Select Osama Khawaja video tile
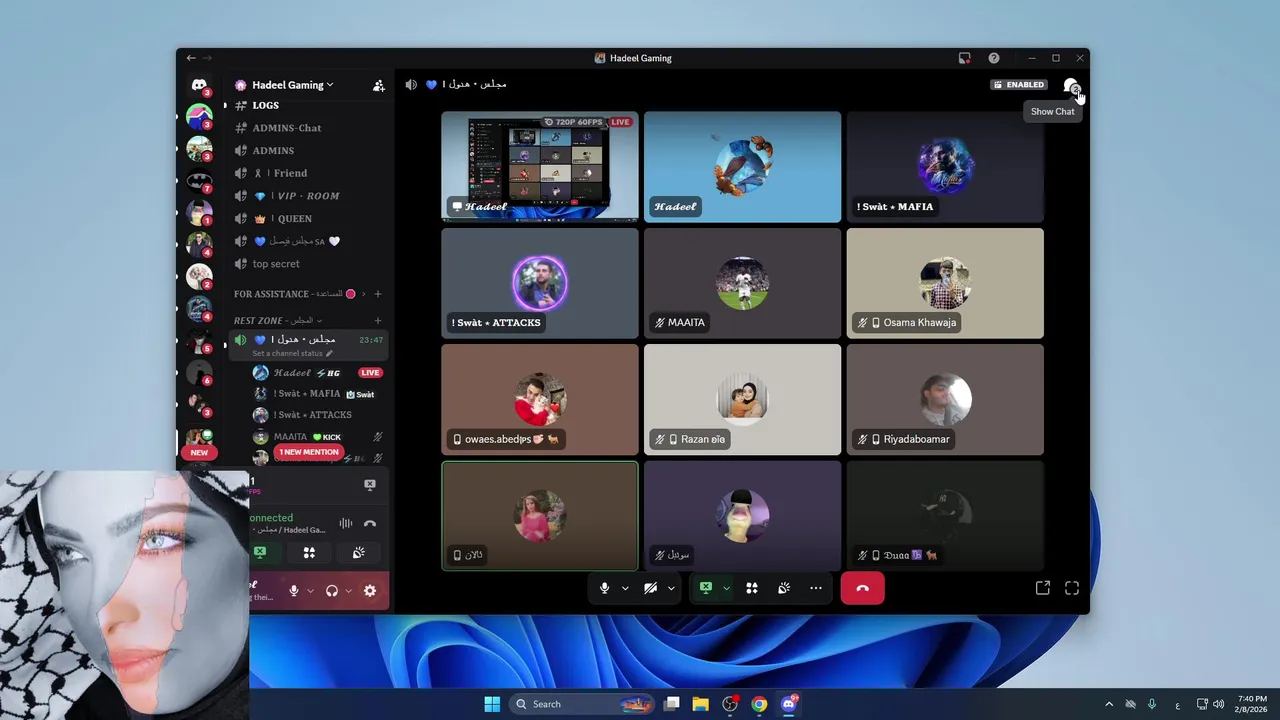The image size is (1280, 720). pyautogui.click(x=945, y=283)
